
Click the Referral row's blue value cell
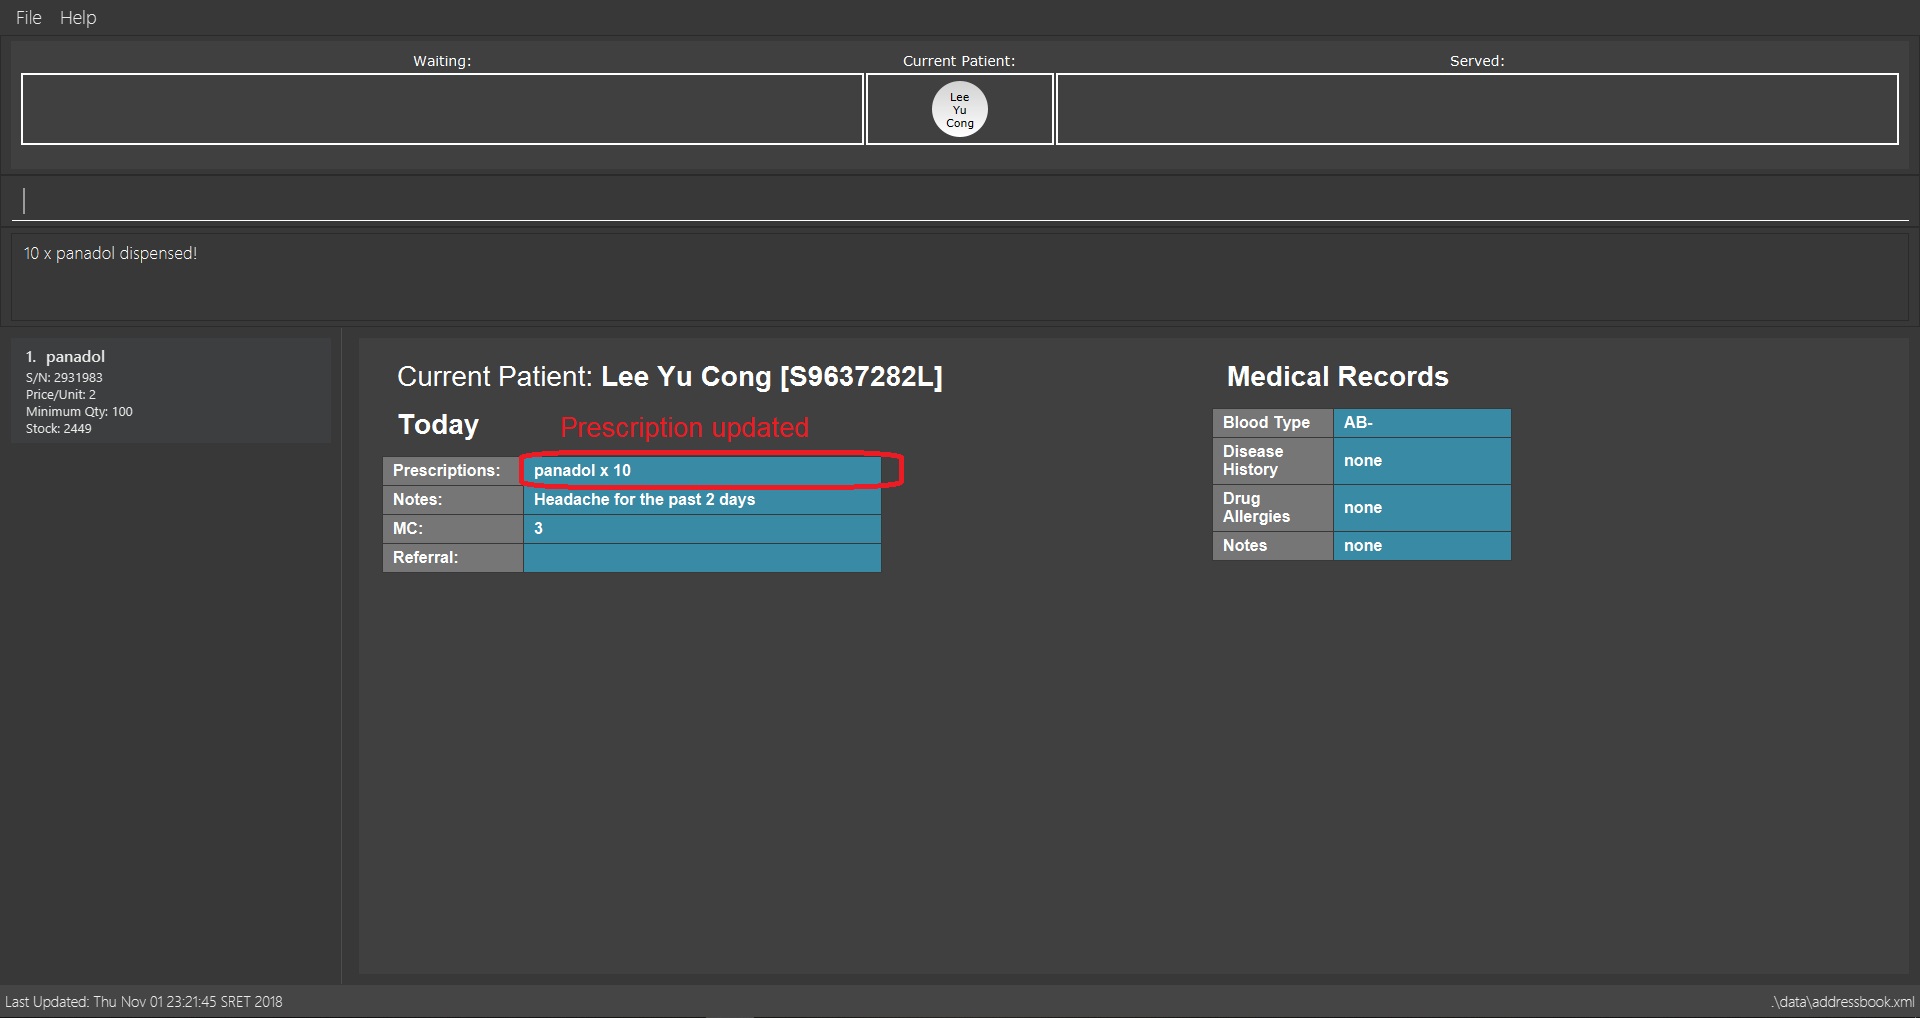[x=702, y=557]
